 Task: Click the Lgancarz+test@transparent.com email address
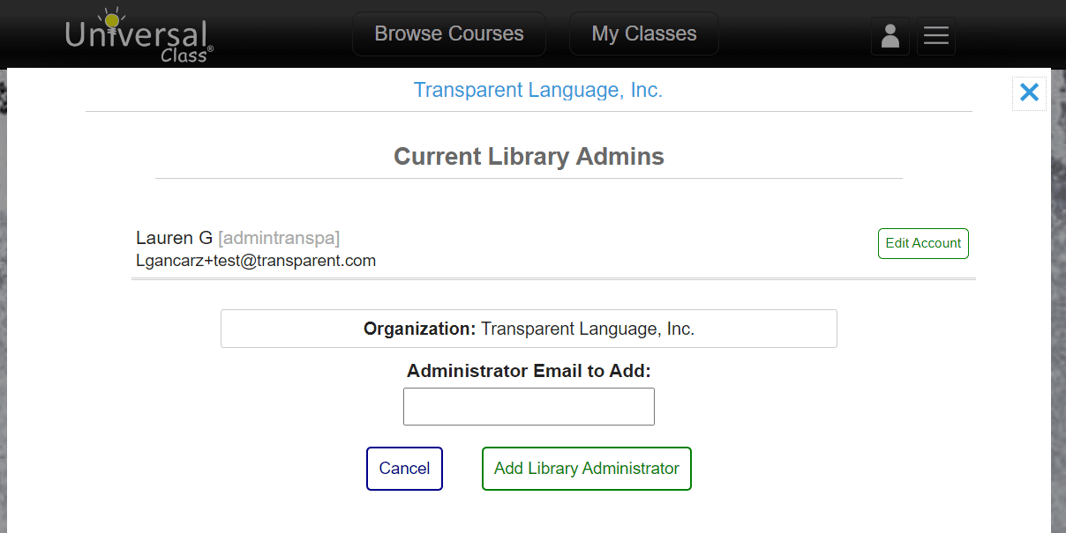256,261
